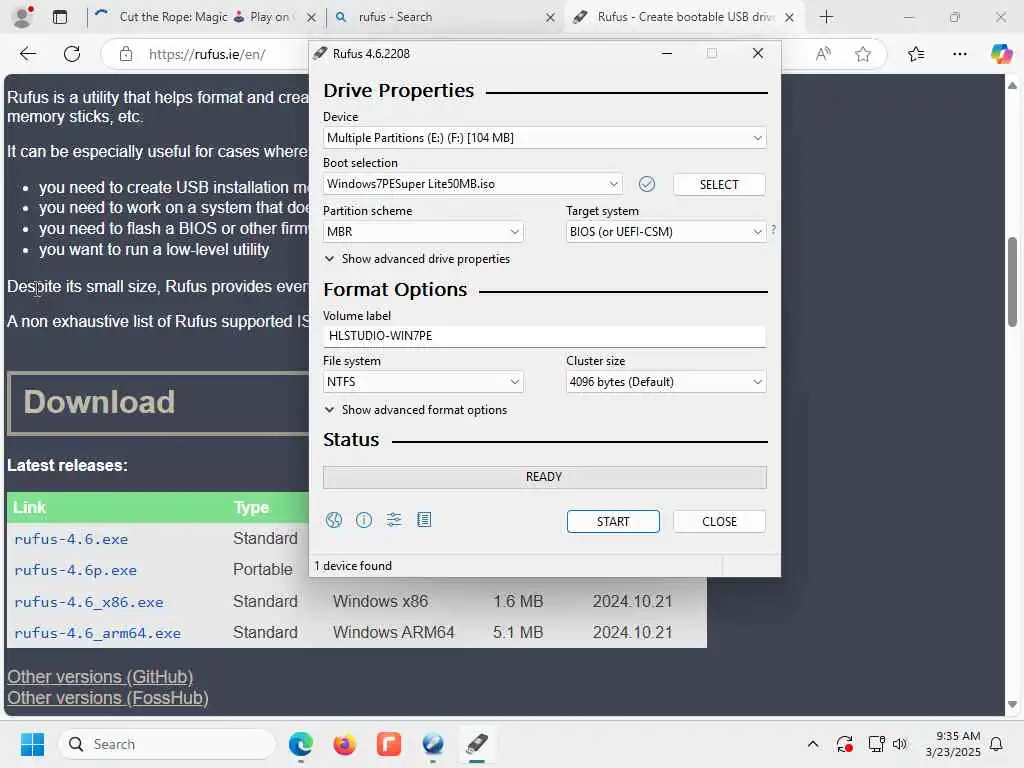The image size is (1024, 768).
Task: Click scrollbar down arrow on webpage
Action: pyautogui.click(x=1012, y=705)
